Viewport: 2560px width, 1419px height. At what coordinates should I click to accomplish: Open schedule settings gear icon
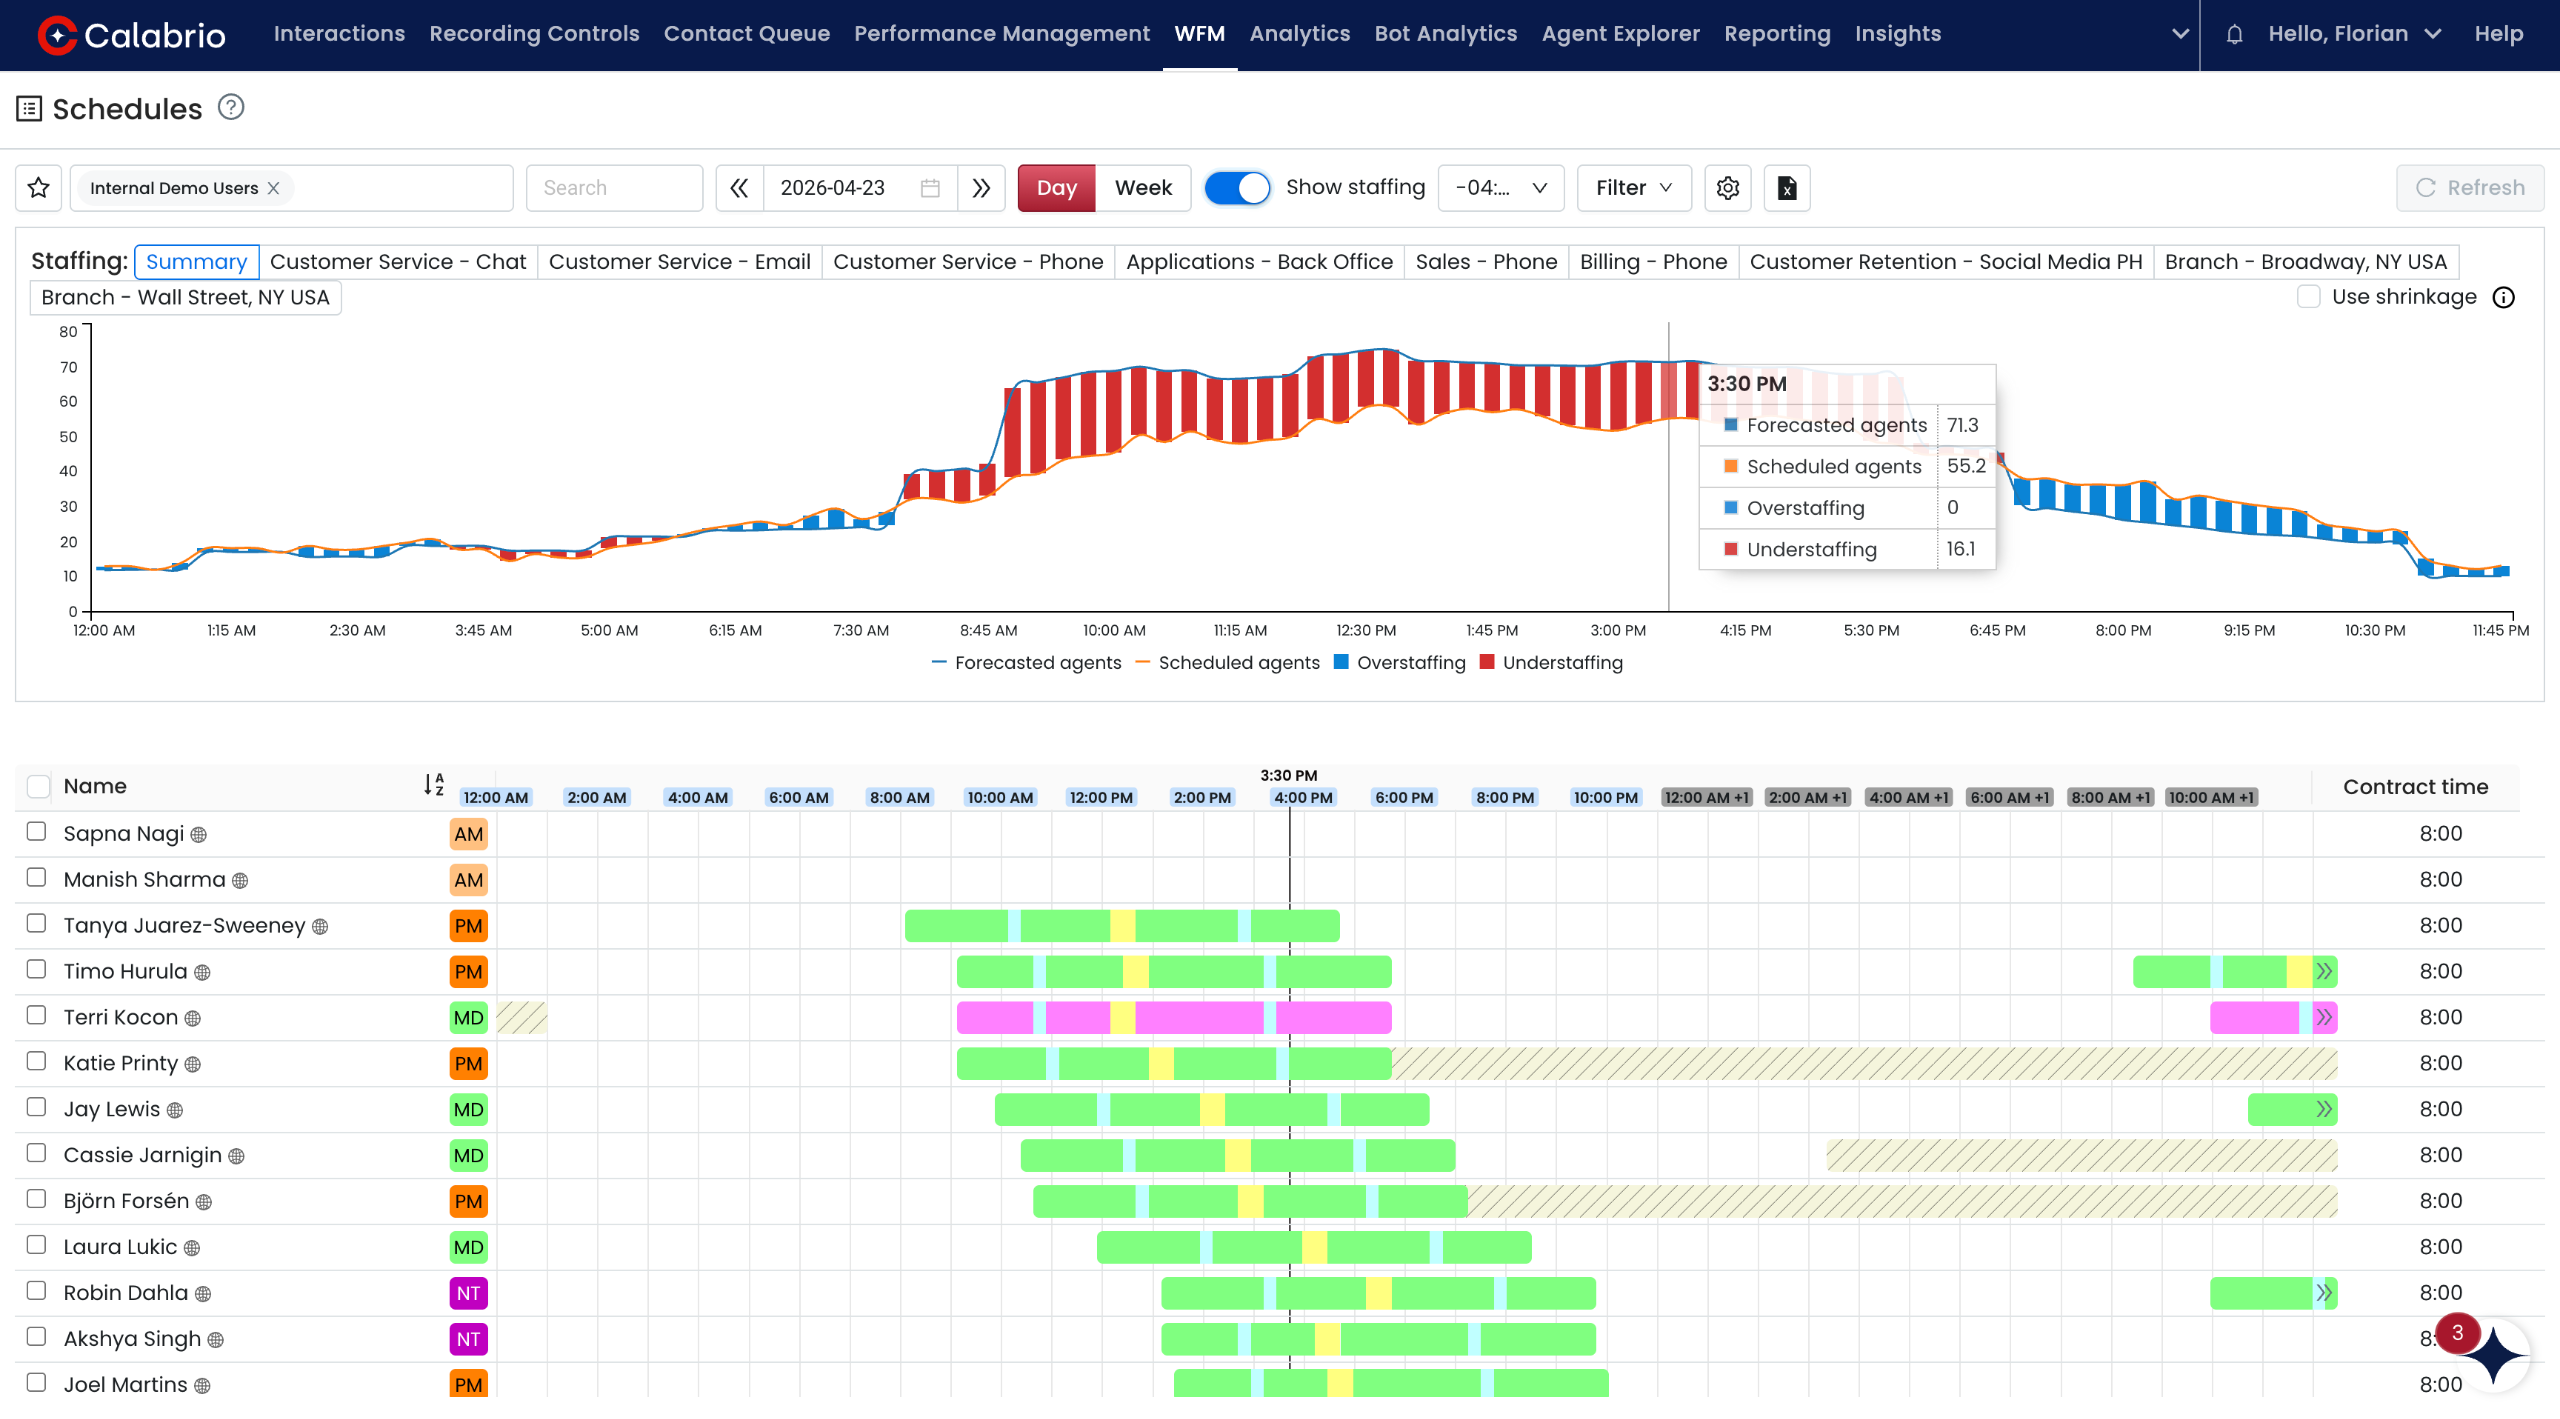click(1727, 188)
